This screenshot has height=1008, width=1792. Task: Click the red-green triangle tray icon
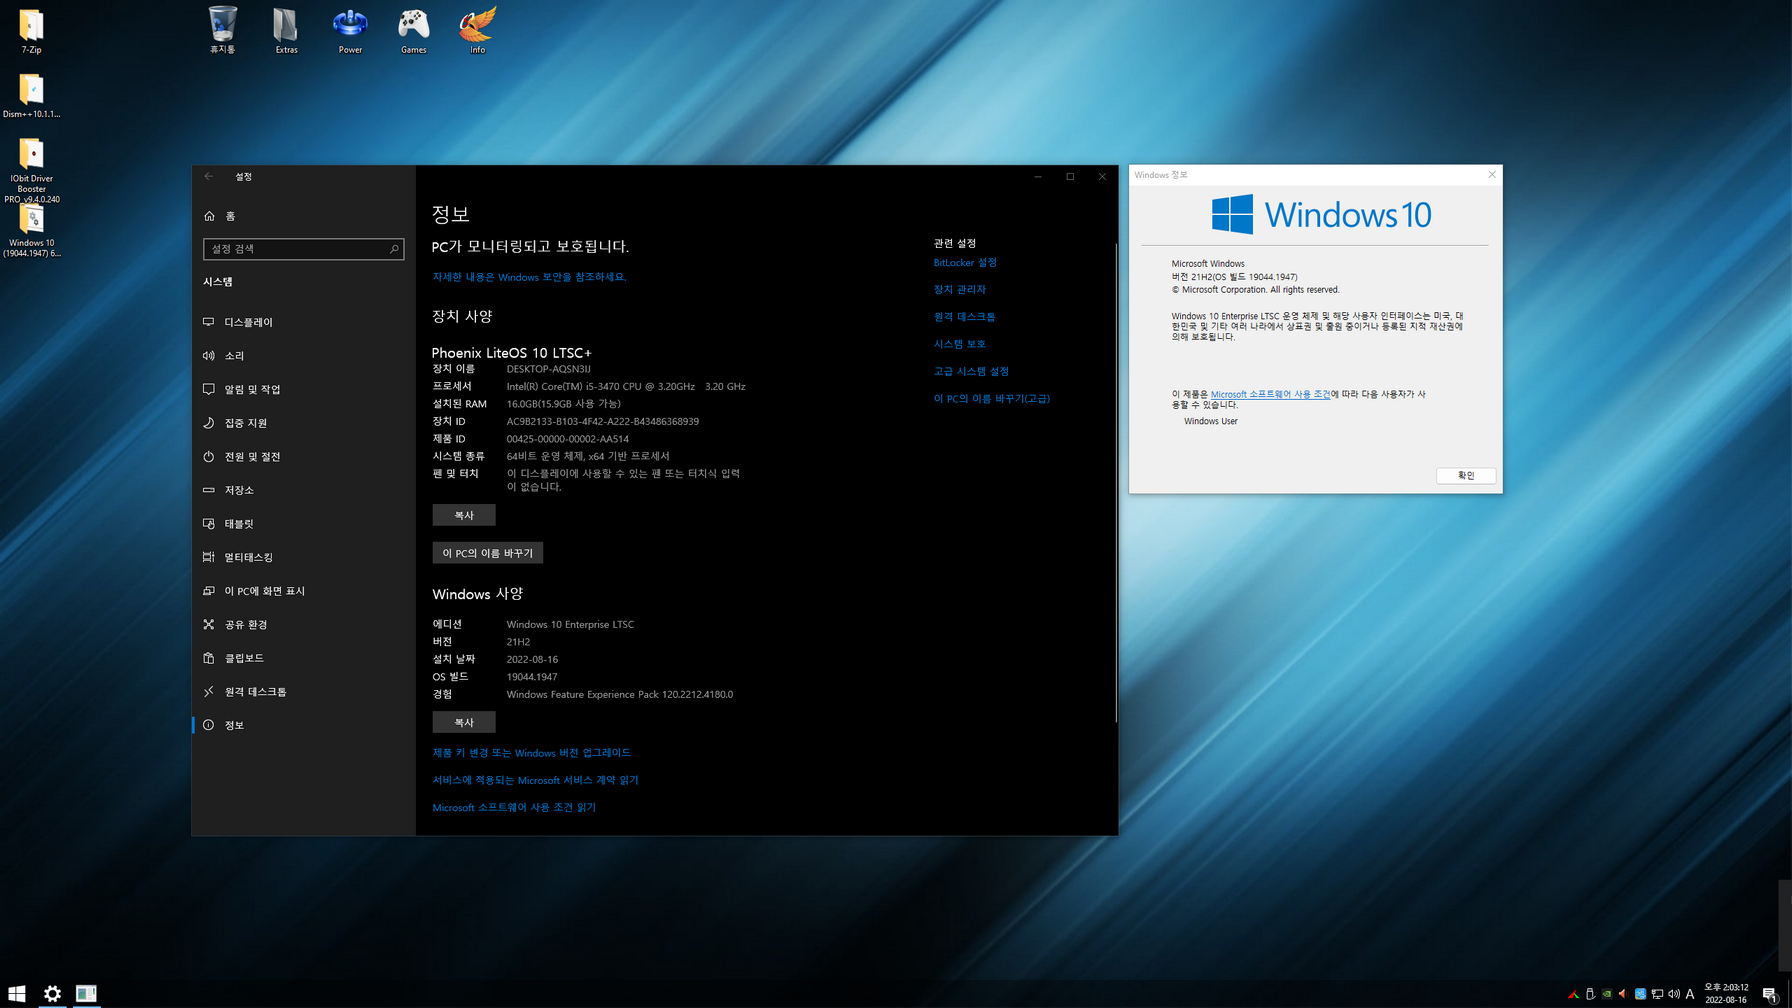pos(1573,994)
